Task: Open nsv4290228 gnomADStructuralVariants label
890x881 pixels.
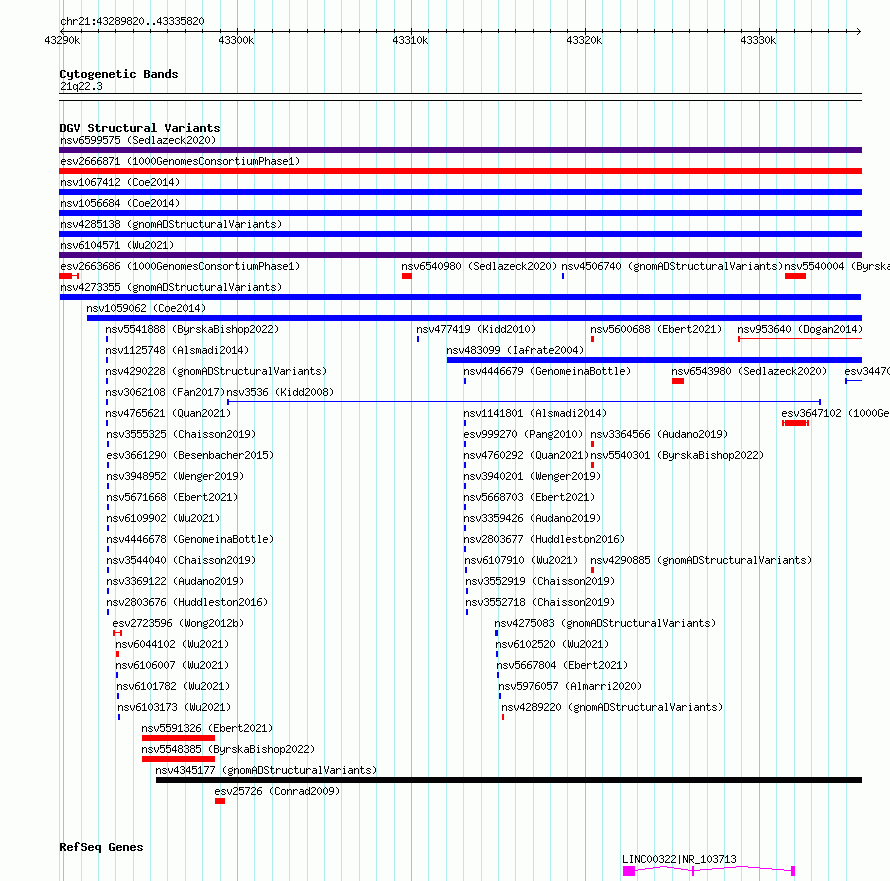Action: click(x=216, y=371)
